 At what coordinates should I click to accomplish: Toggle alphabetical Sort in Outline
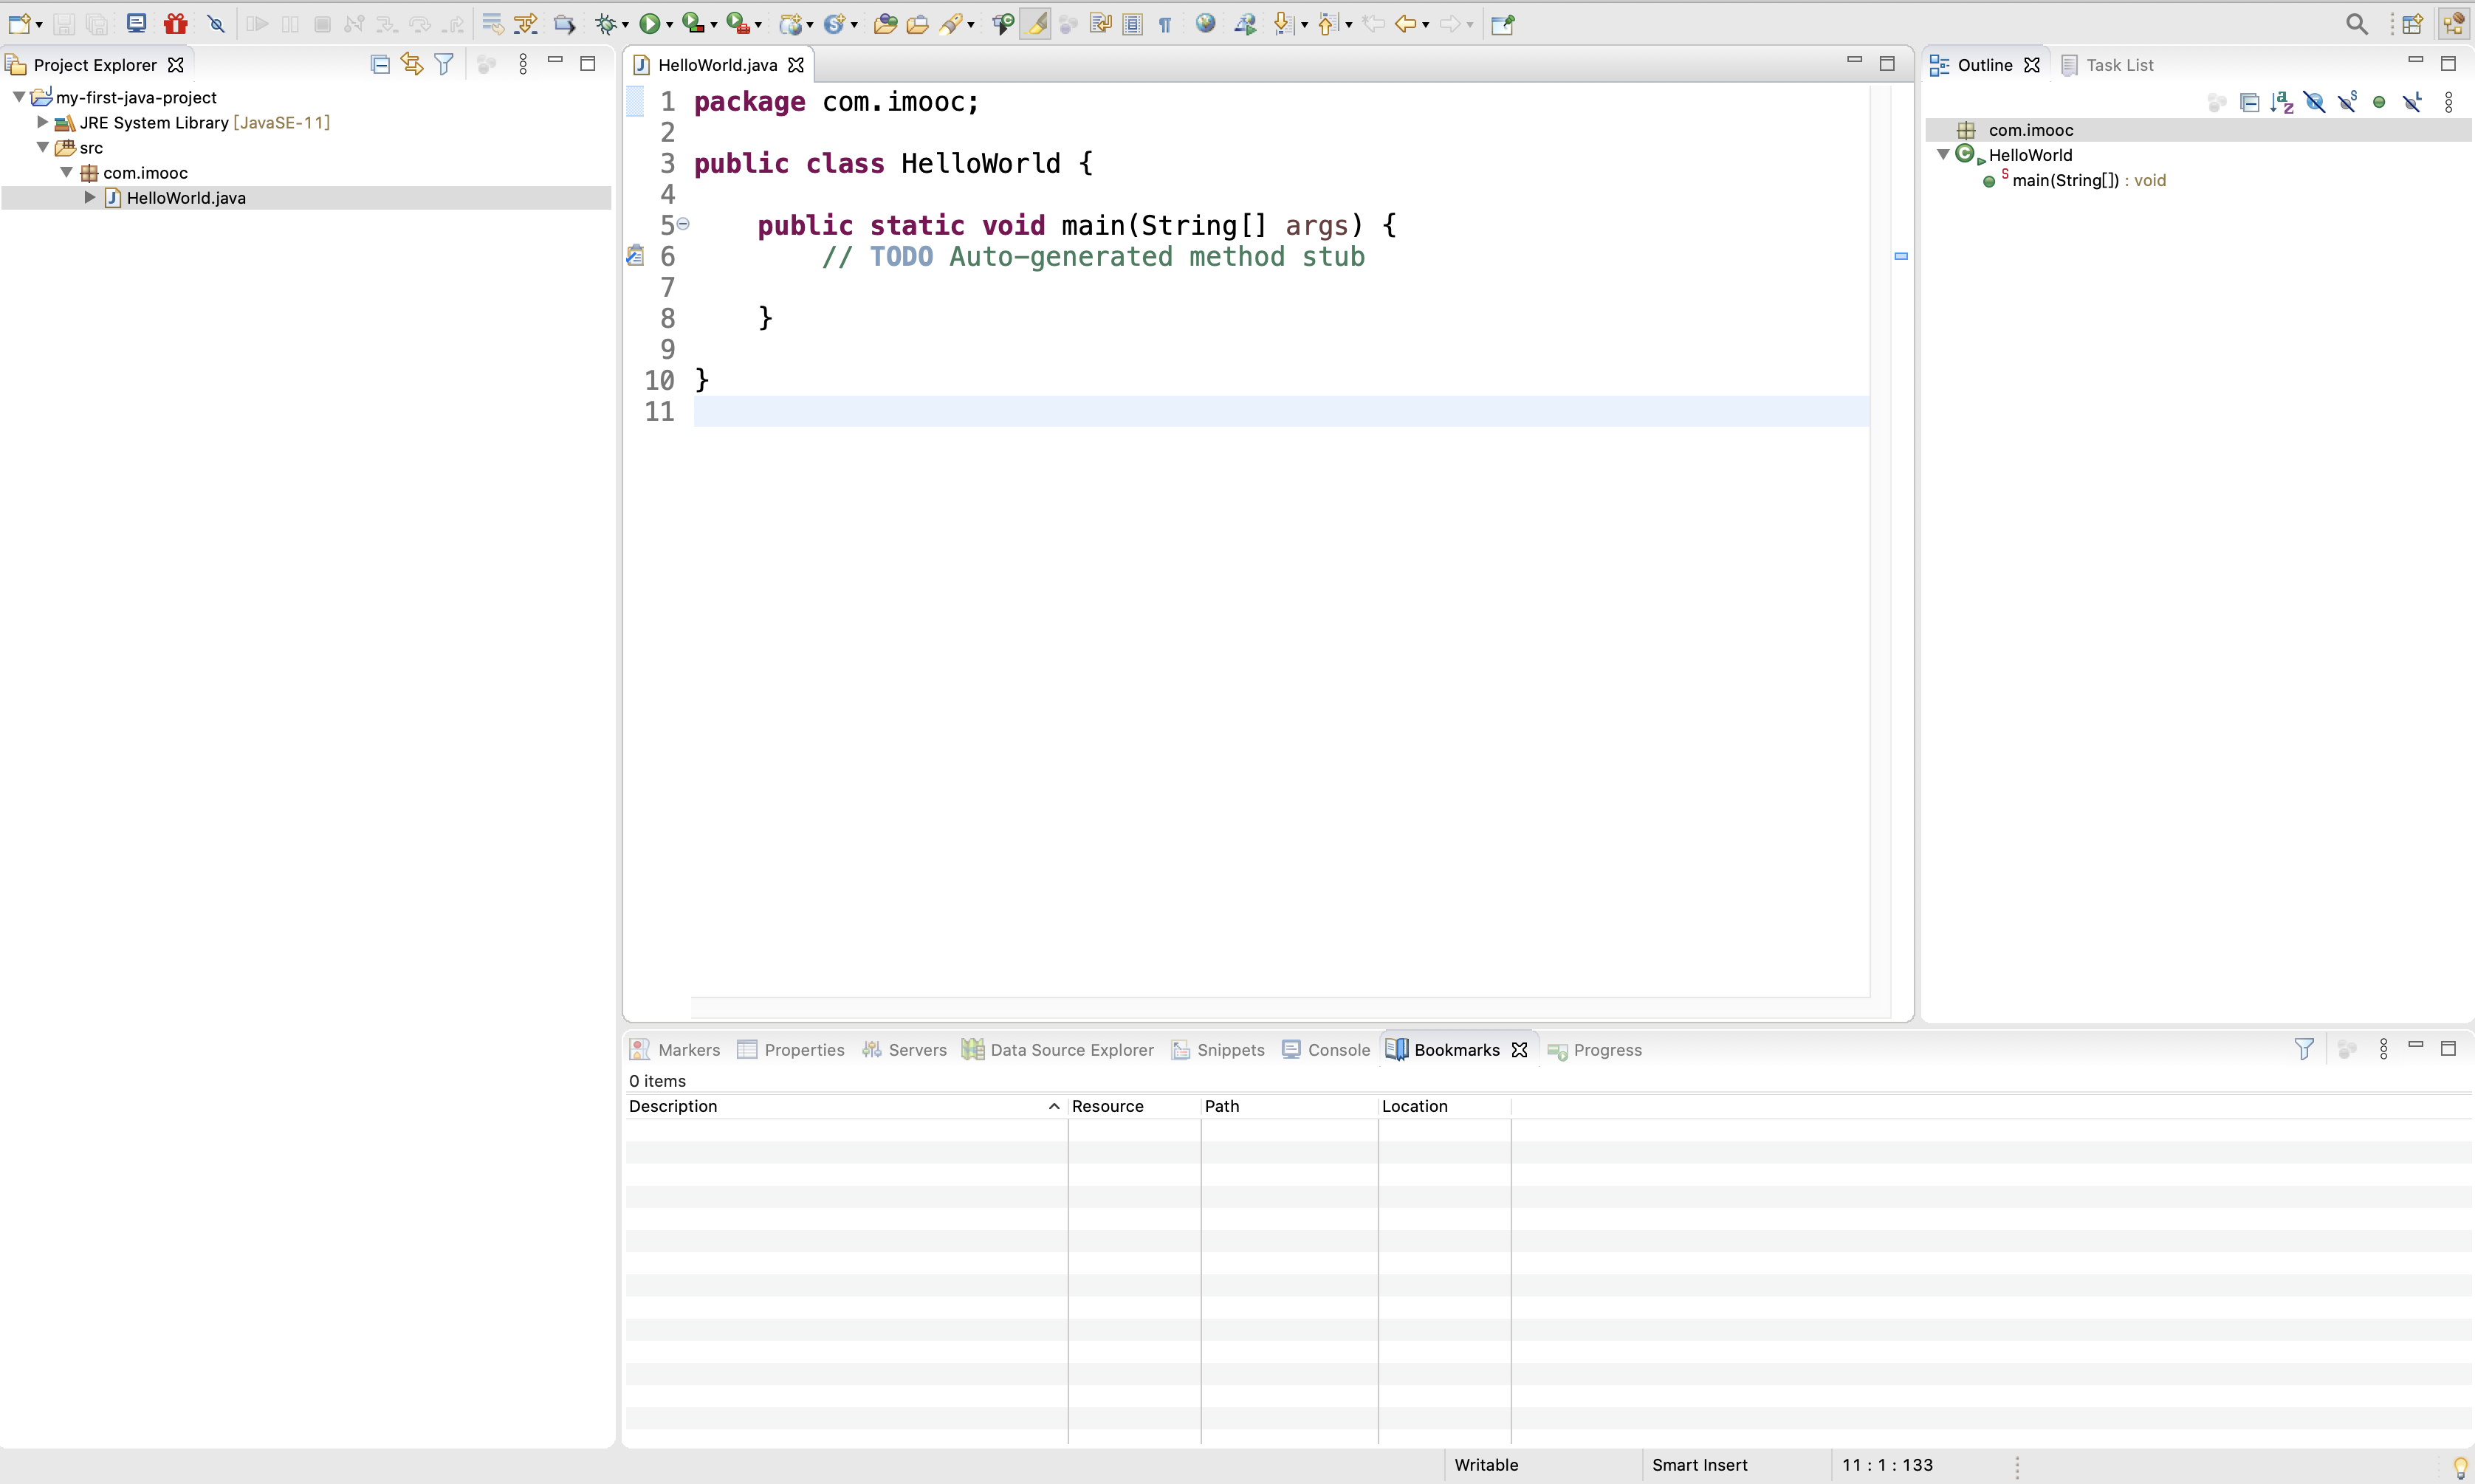tap(2282, 102)
